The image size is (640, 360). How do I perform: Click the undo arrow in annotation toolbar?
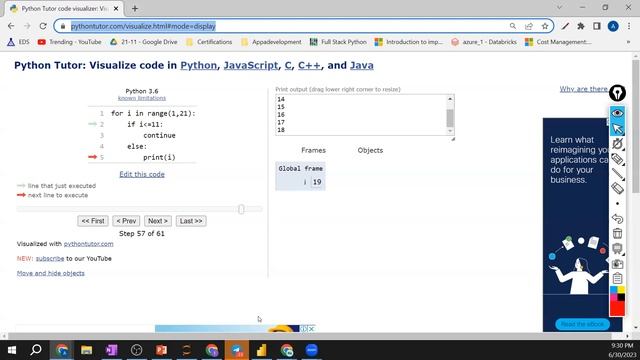point(617,218)
